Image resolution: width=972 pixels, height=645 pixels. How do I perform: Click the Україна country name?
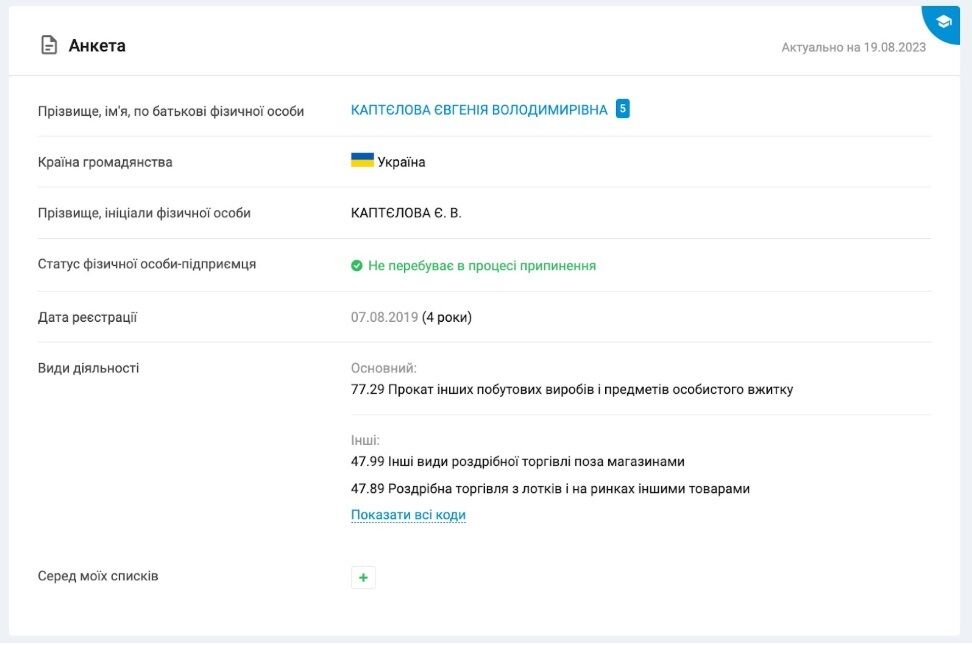(x=401, y=162)
